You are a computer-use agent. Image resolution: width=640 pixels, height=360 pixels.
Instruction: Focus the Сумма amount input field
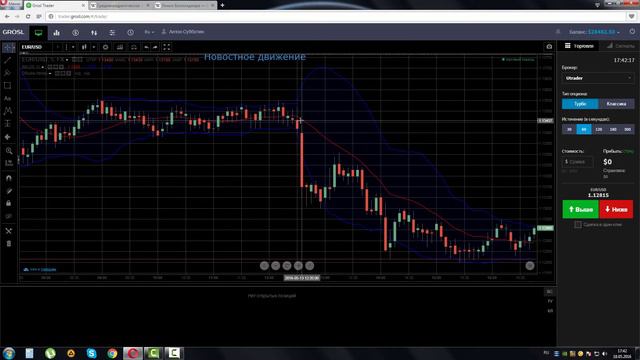(x=578, y=162)
